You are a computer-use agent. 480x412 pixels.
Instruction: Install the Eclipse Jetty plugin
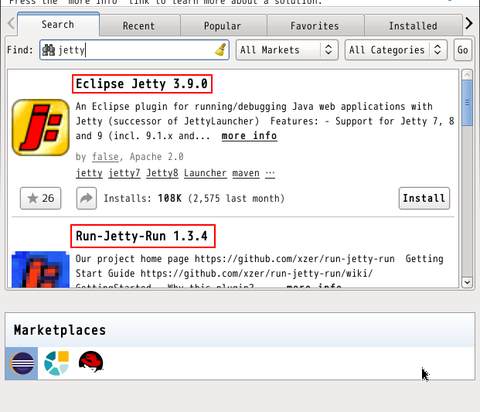tap(424, 198)
